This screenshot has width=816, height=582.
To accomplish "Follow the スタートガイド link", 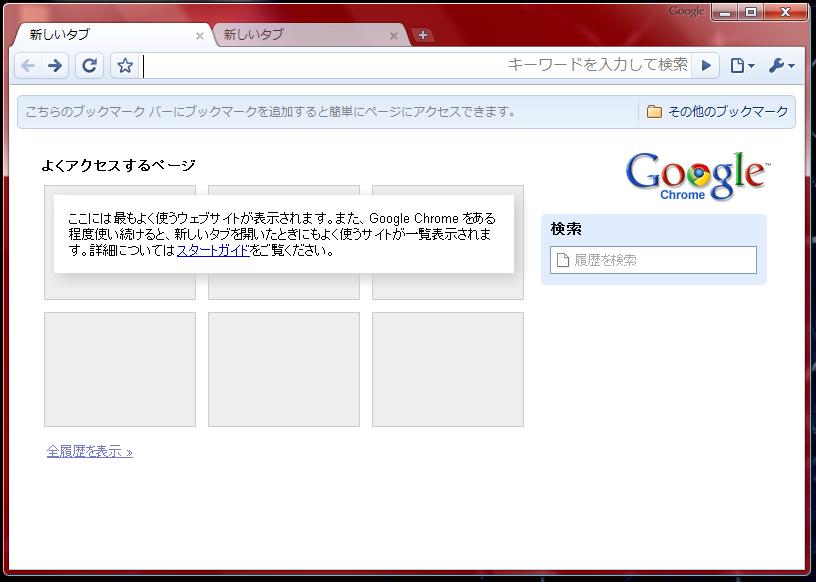I will pos(213,250).
